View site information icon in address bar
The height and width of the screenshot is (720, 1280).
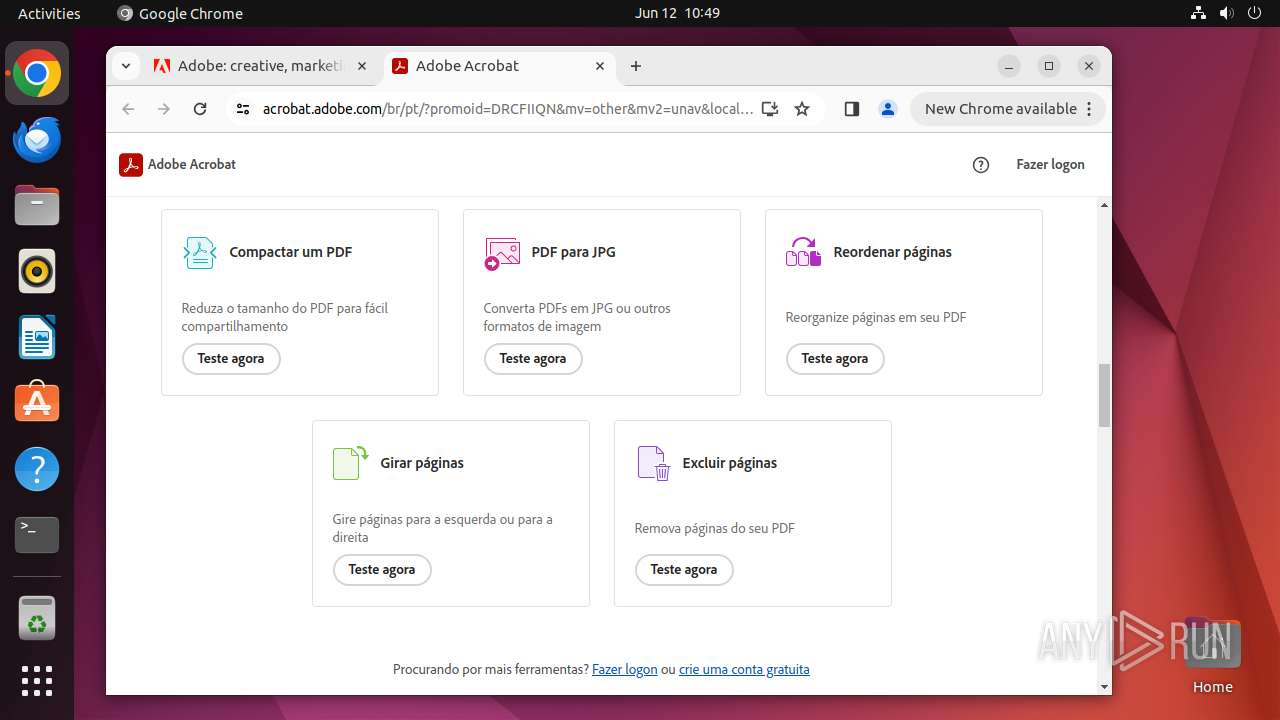pyautogui.click(x=242, y=109)
